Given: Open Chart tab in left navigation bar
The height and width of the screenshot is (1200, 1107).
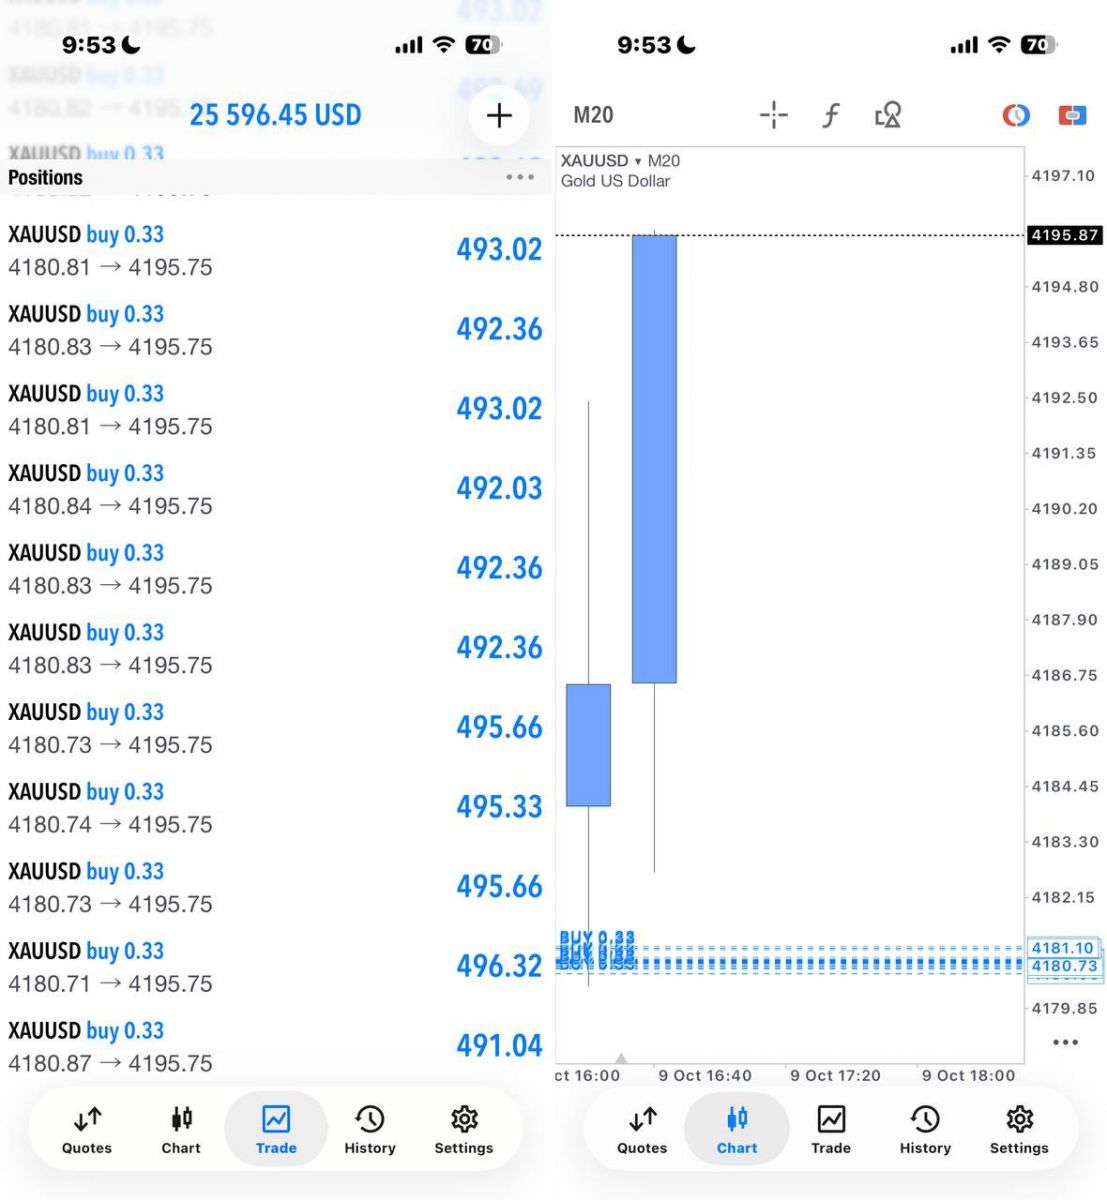Looking at the screenshot, I should click(x=181, y=1130).
